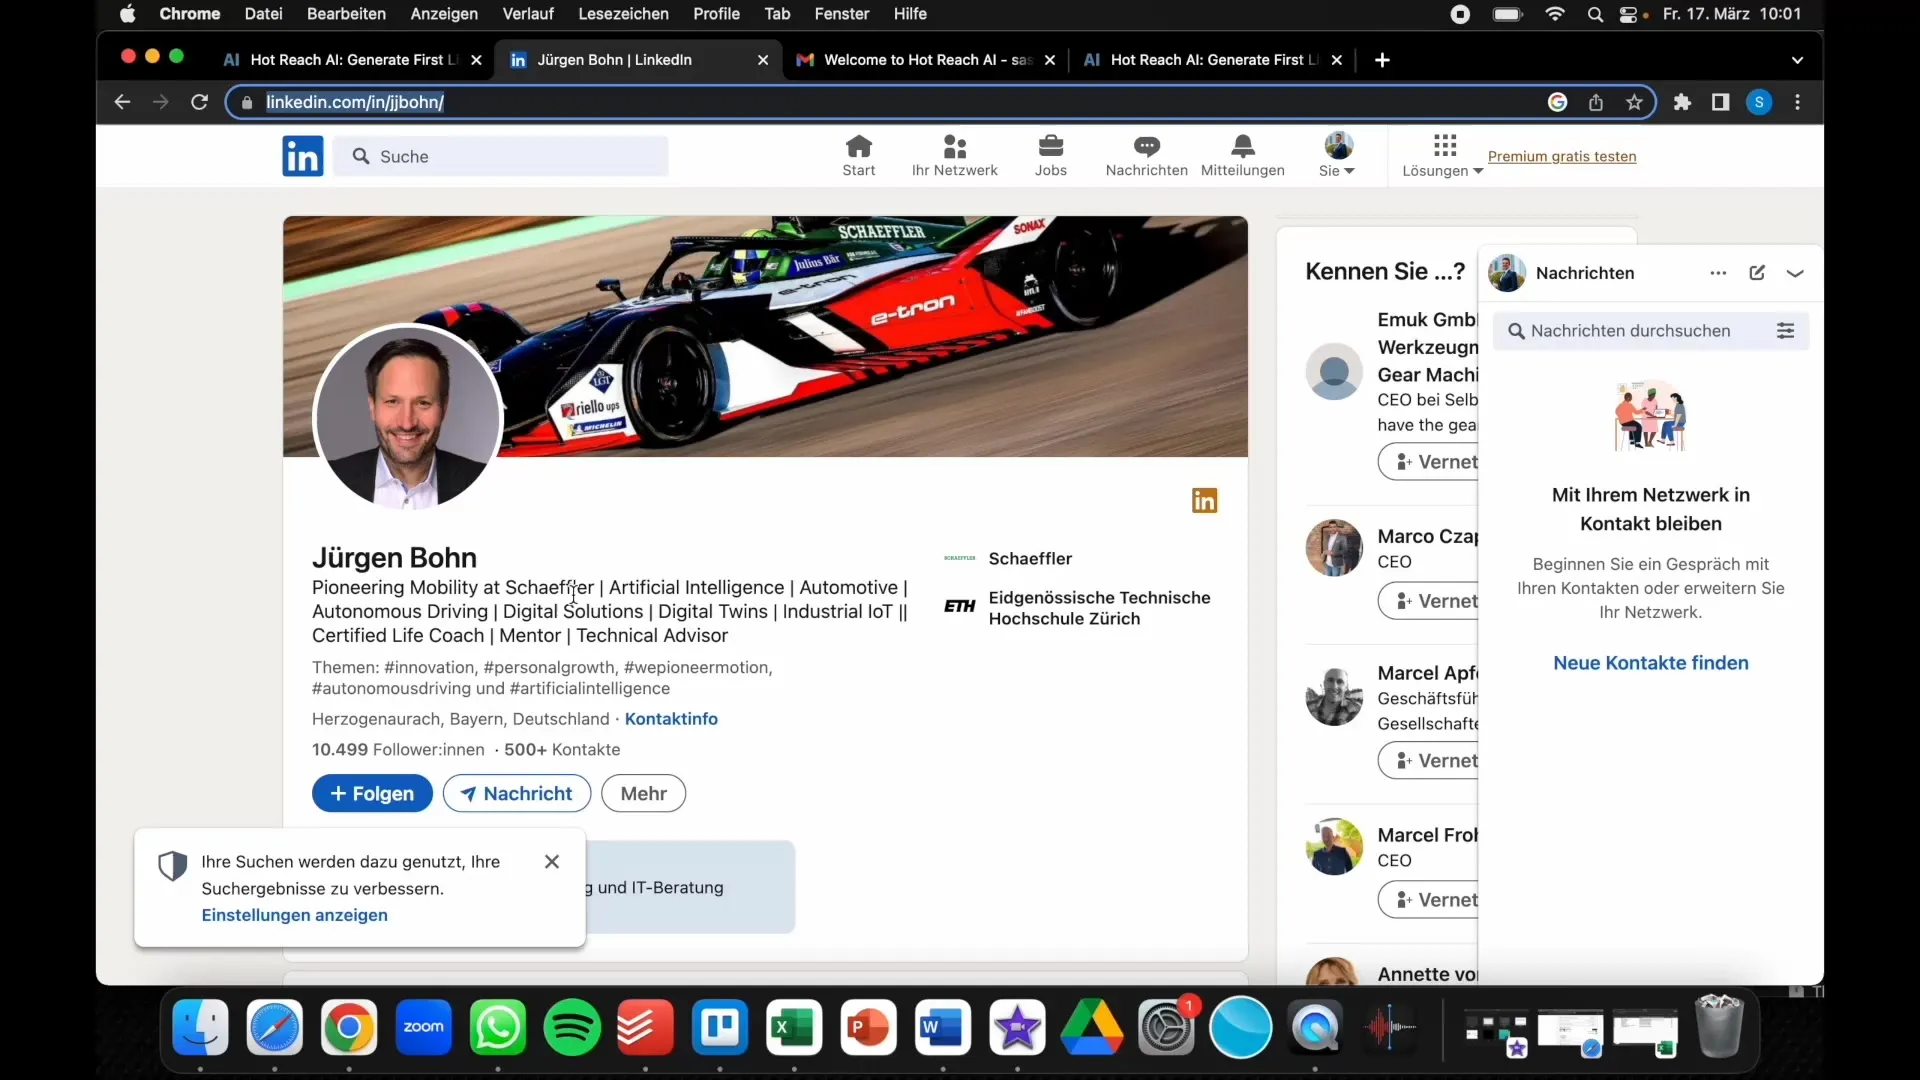This screenshot has width=1920, height=1080.
Task: Reload the page with the refresh icon
Action: tap(199, 102)
